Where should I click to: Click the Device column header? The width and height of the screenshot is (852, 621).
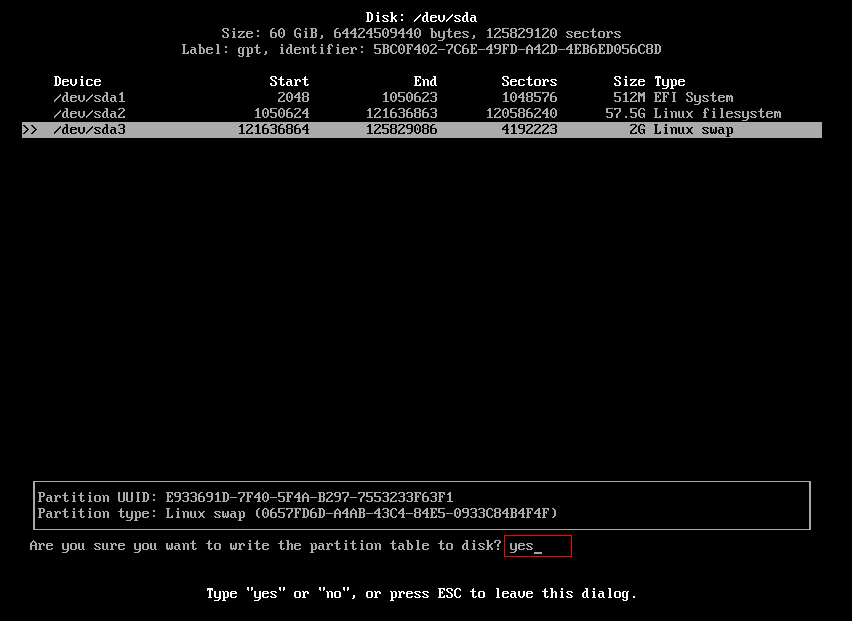(x=77, y=81)
